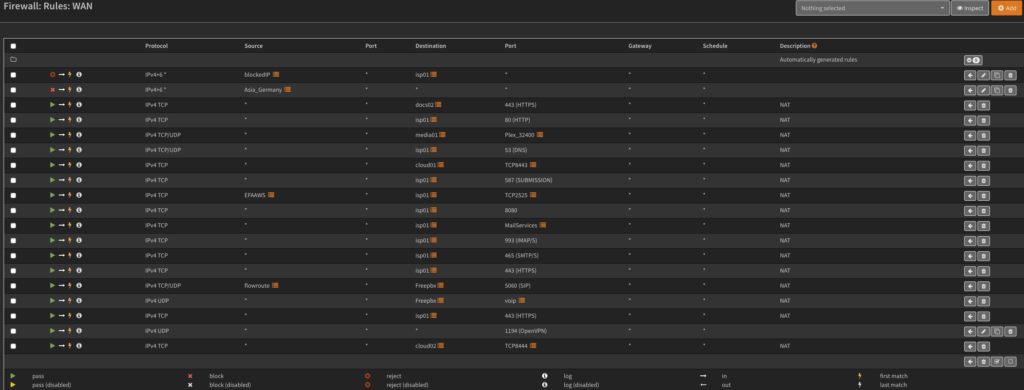Edit the blockedIP reject rule with the pencil icon
The image size is (1024, 390).
(x=984, y=75)
